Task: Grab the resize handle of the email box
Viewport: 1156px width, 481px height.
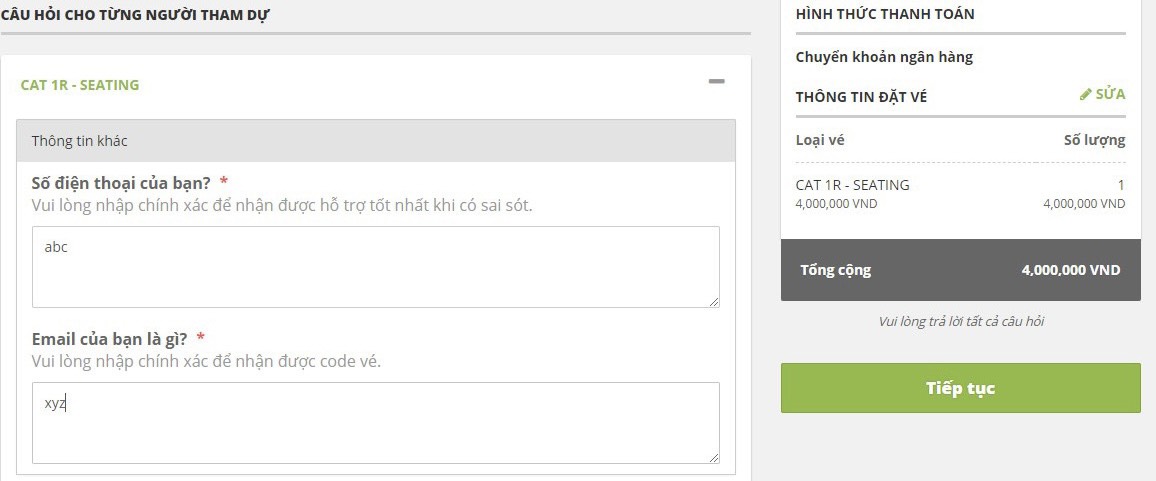Action: [714, 457]
